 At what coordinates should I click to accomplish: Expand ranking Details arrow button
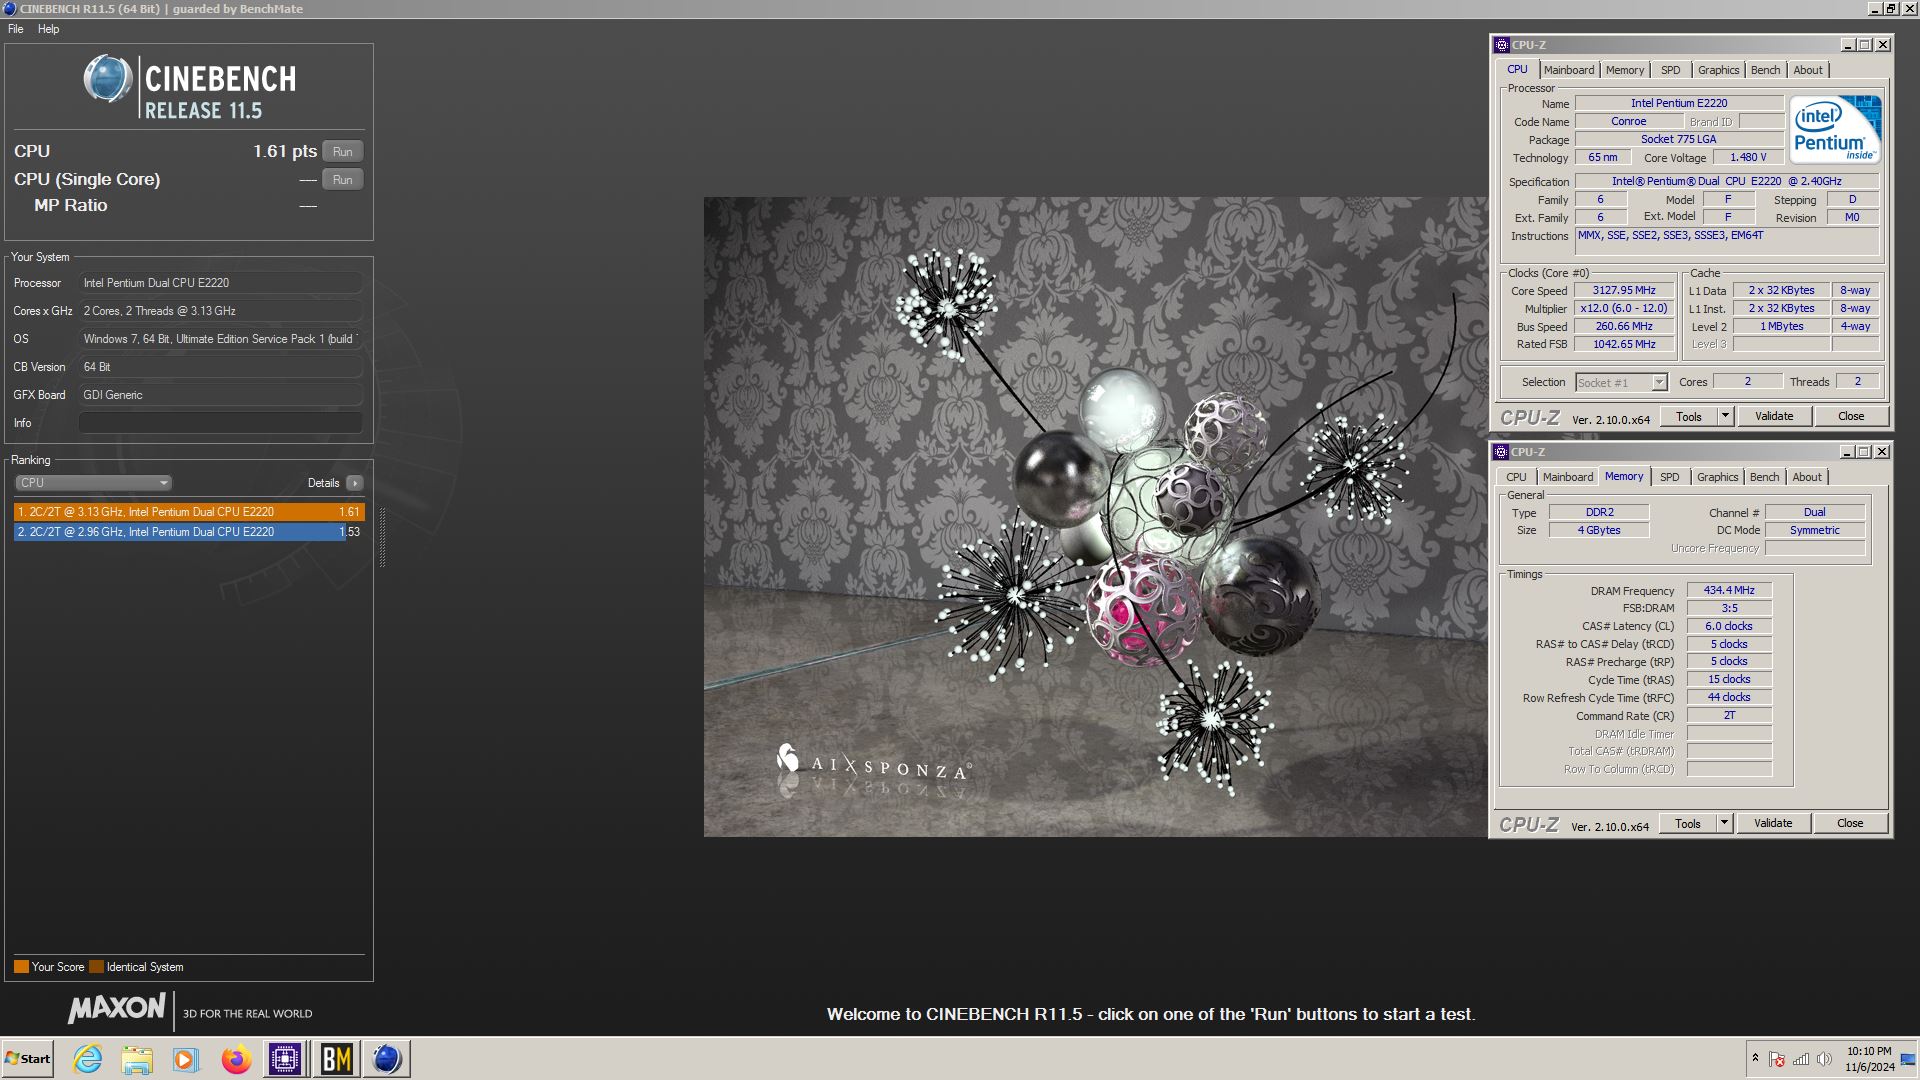[x=355, y=483]
